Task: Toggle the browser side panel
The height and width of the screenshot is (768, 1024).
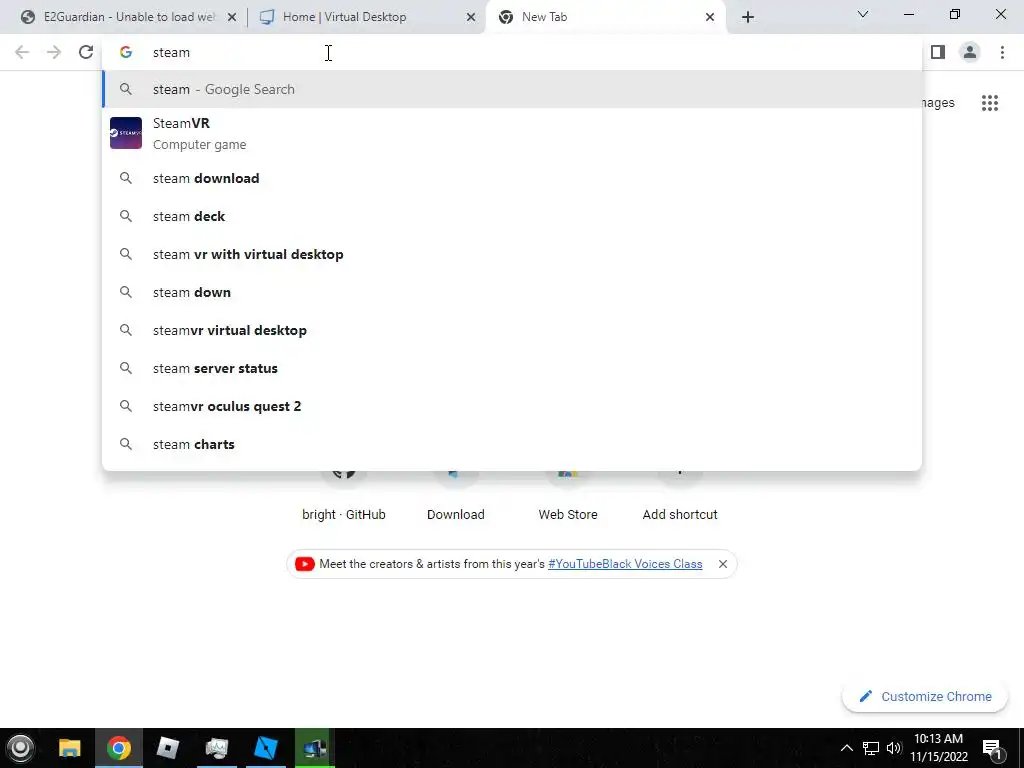Action: pyautogui.click(x=938, y=52)
